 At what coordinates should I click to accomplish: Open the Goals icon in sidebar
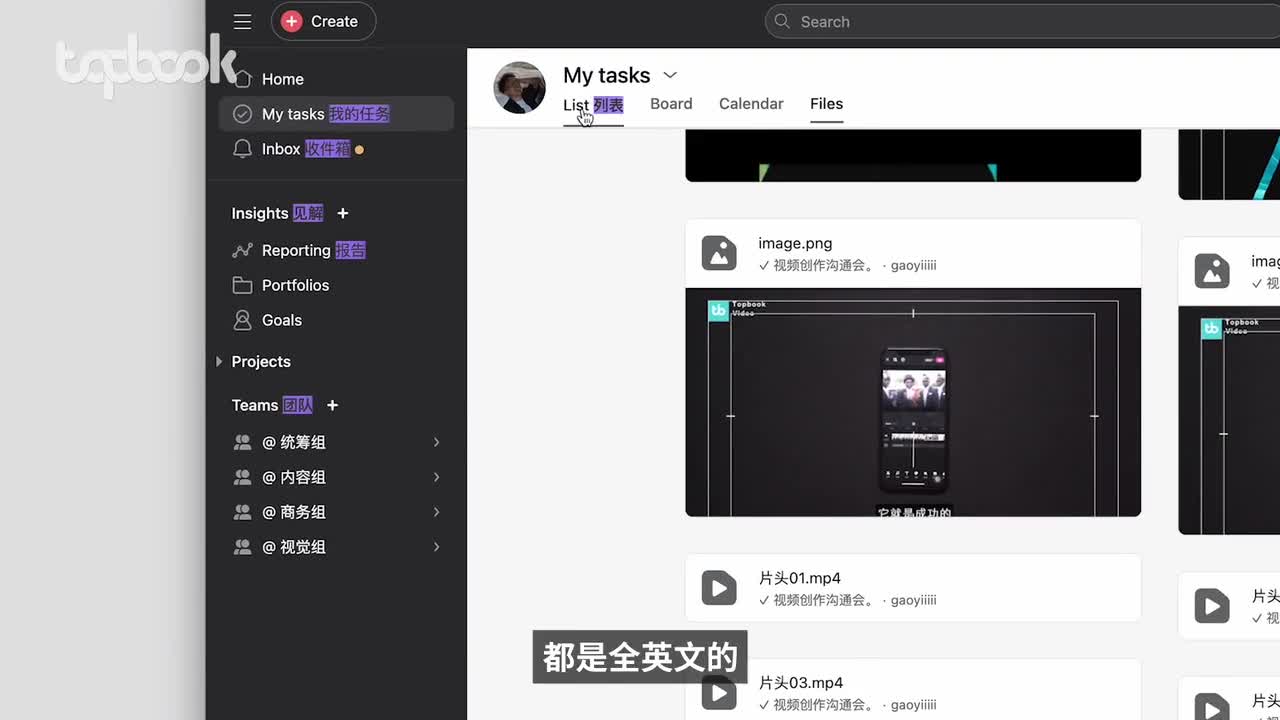click(x=242, y=320)
